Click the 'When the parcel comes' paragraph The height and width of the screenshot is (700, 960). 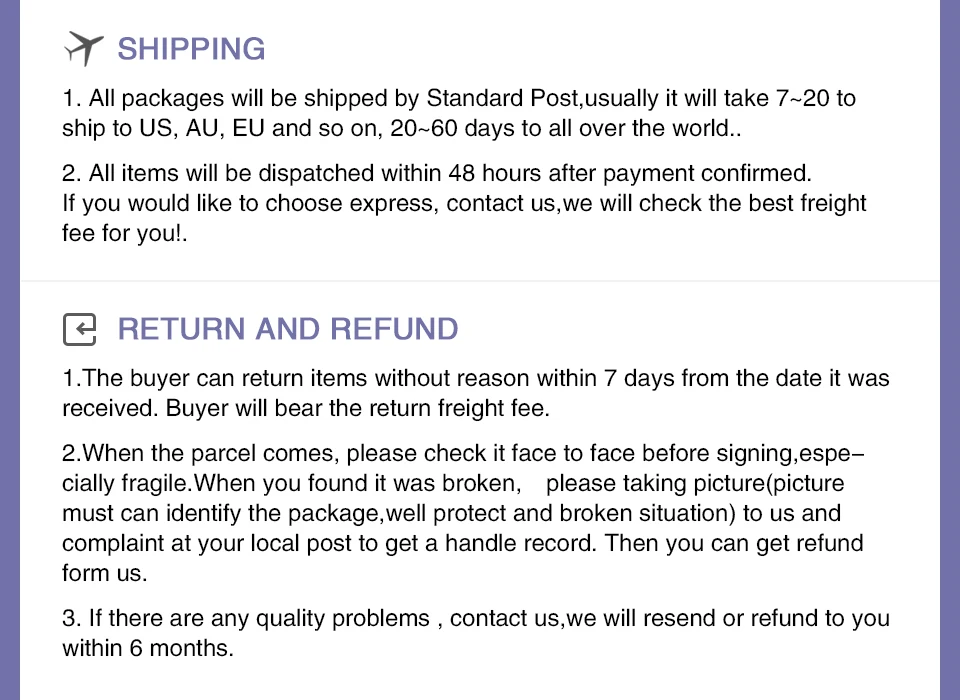[x=463, y=513]
